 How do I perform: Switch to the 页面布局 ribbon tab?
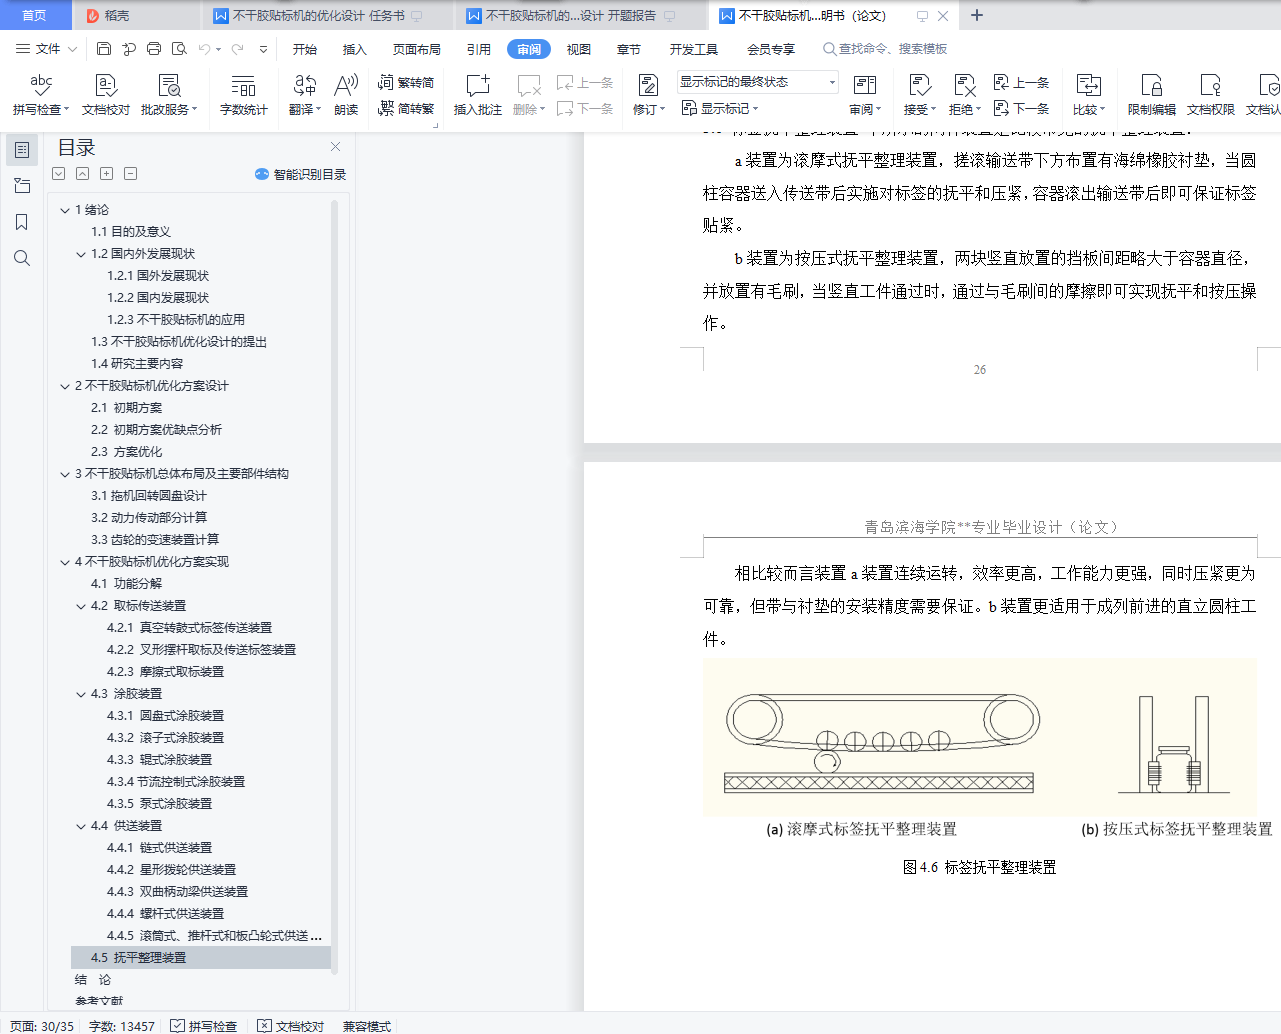pyautogui.click(x=417, y=49)
